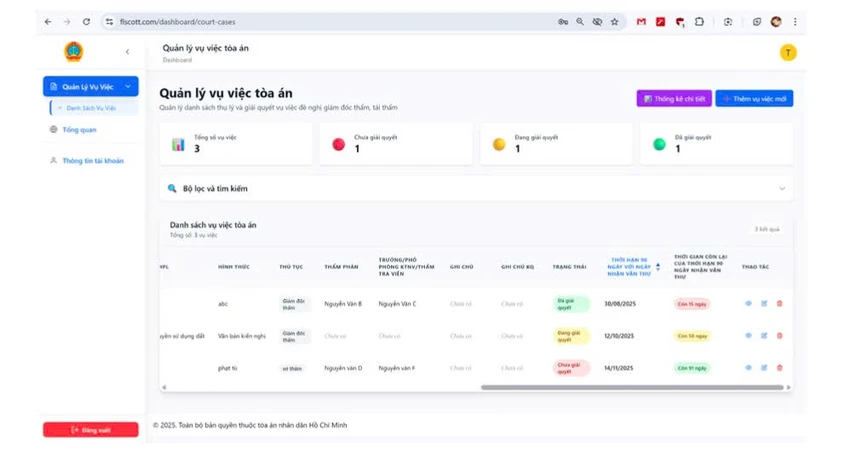Click the Thêm vụ việc mới button
The width and height of the screenshot is (850, 460).
[x=754, y=99]
